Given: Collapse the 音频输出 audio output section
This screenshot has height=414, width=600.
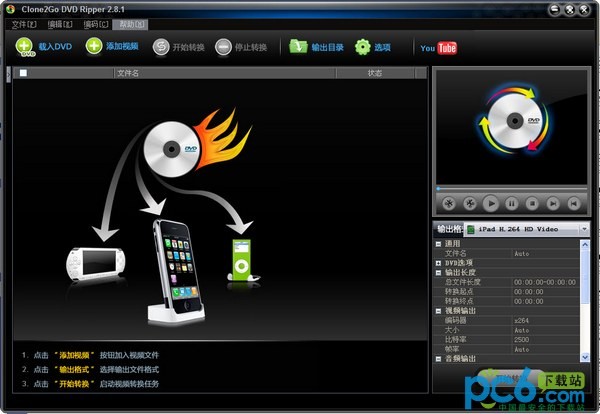Looking at the screenshot, I should (x=439, y=359).
